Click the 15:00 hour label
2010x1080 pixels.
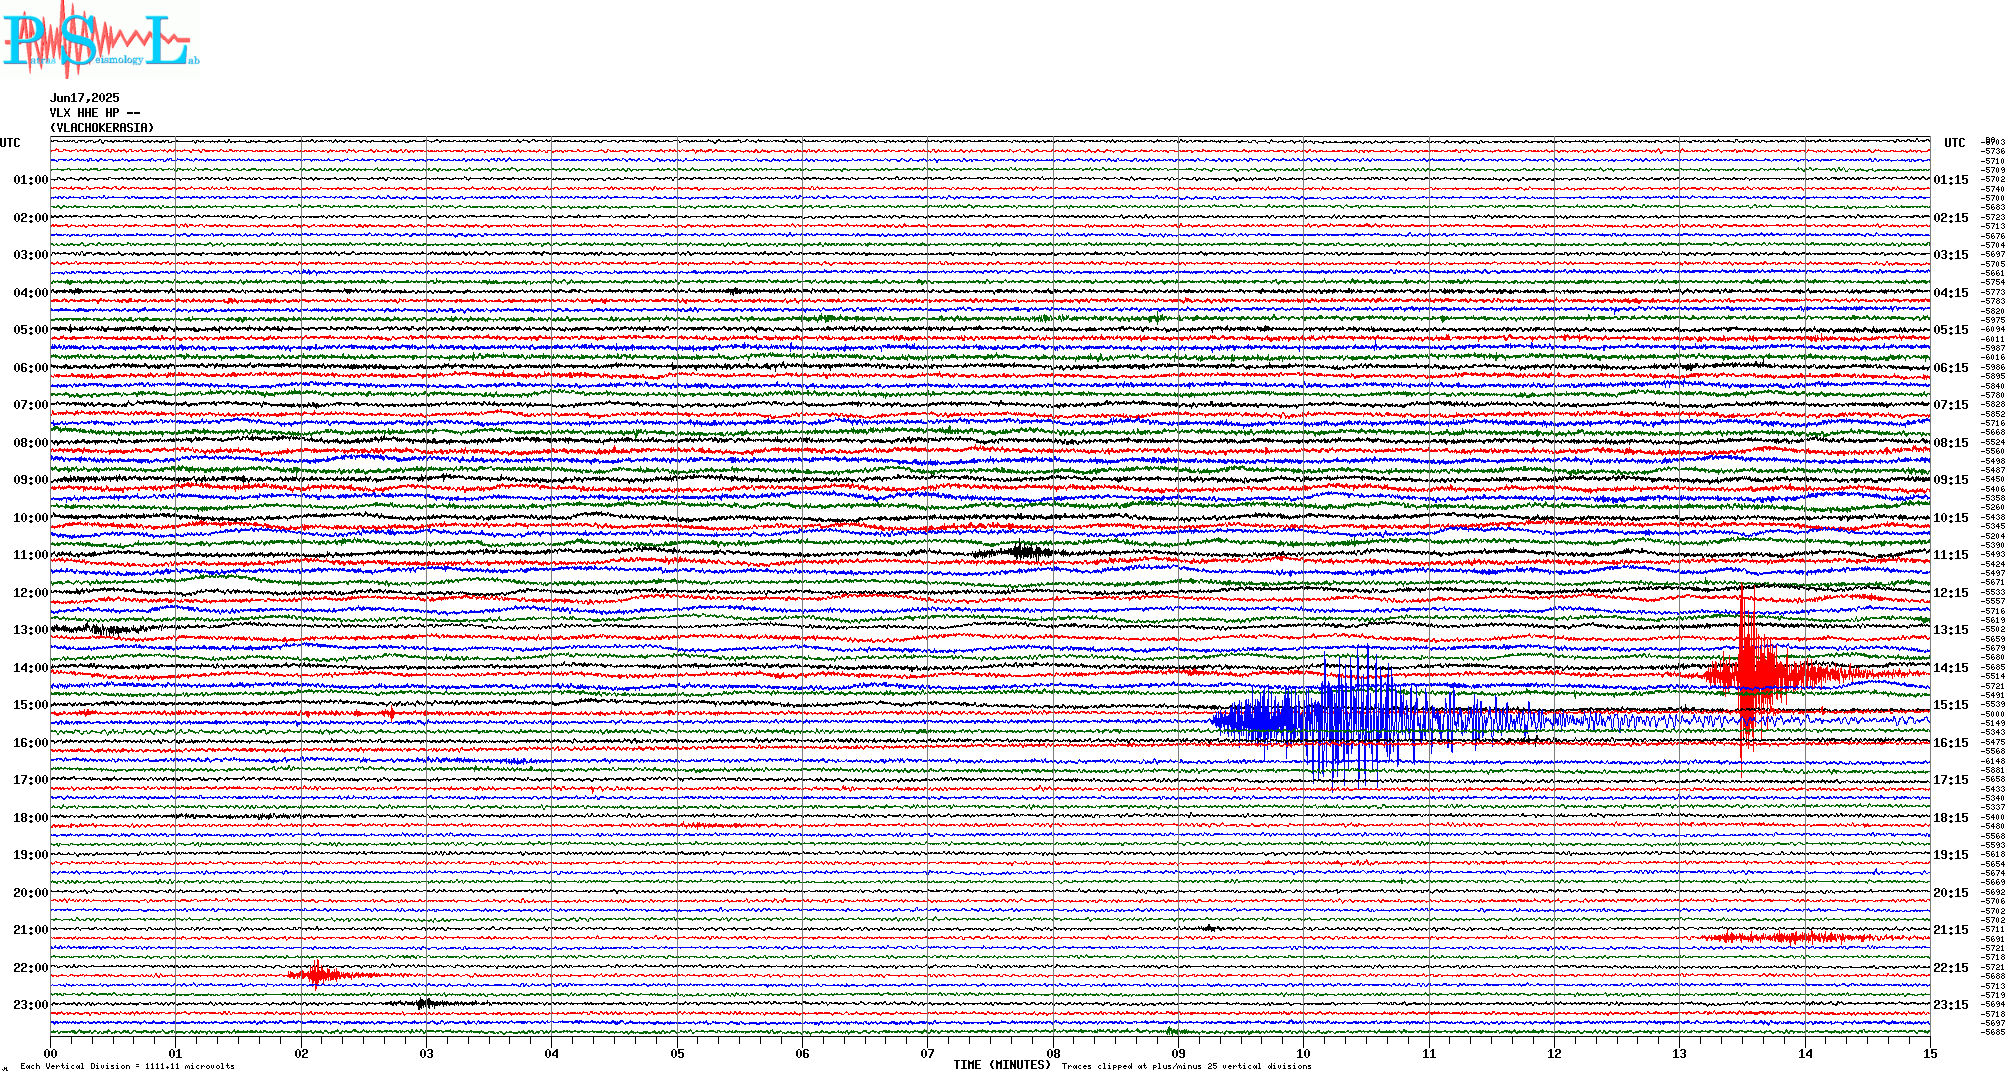(30, 705)
